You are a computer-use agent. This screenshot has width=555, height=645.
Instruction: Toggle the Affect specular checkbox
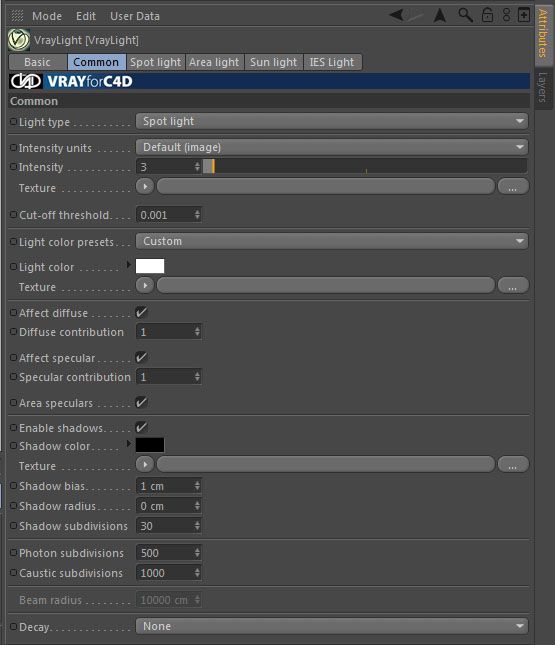click(x=142, y=357)
